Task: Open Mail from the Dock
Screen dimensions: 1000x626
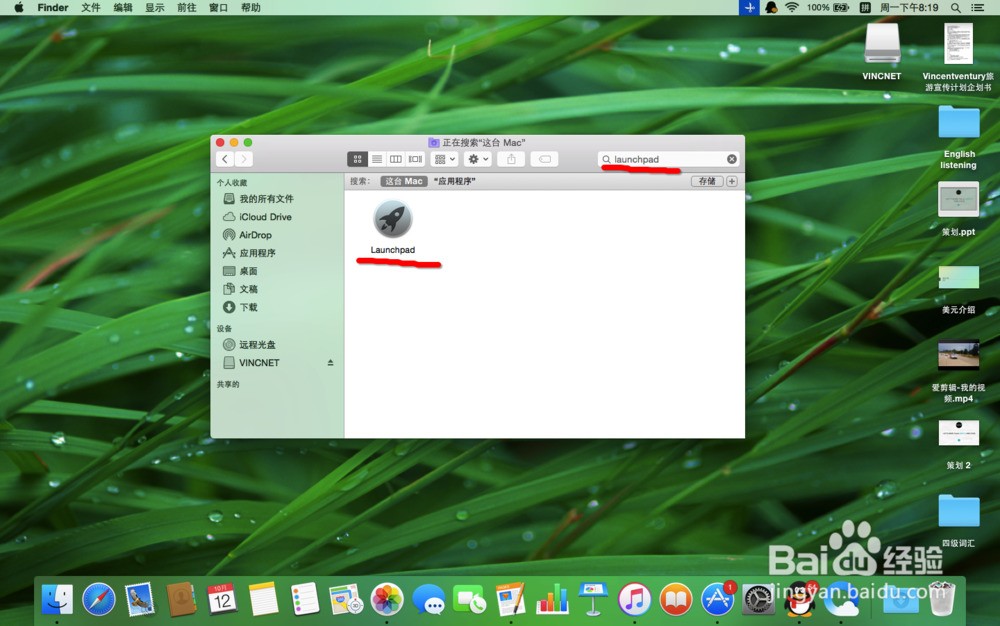Action: click(x=140, y=599)
